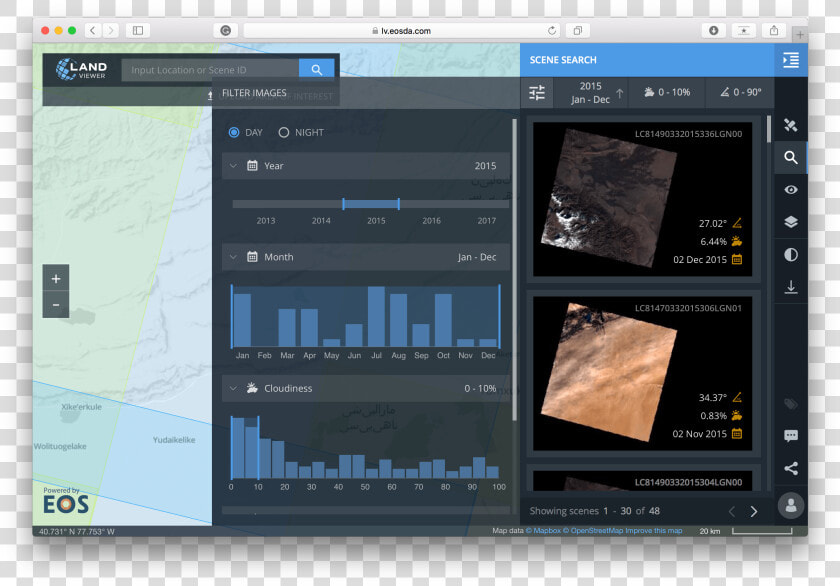Open the contrast adjustment icon
The image size is (840, 586).
point(791,254)
